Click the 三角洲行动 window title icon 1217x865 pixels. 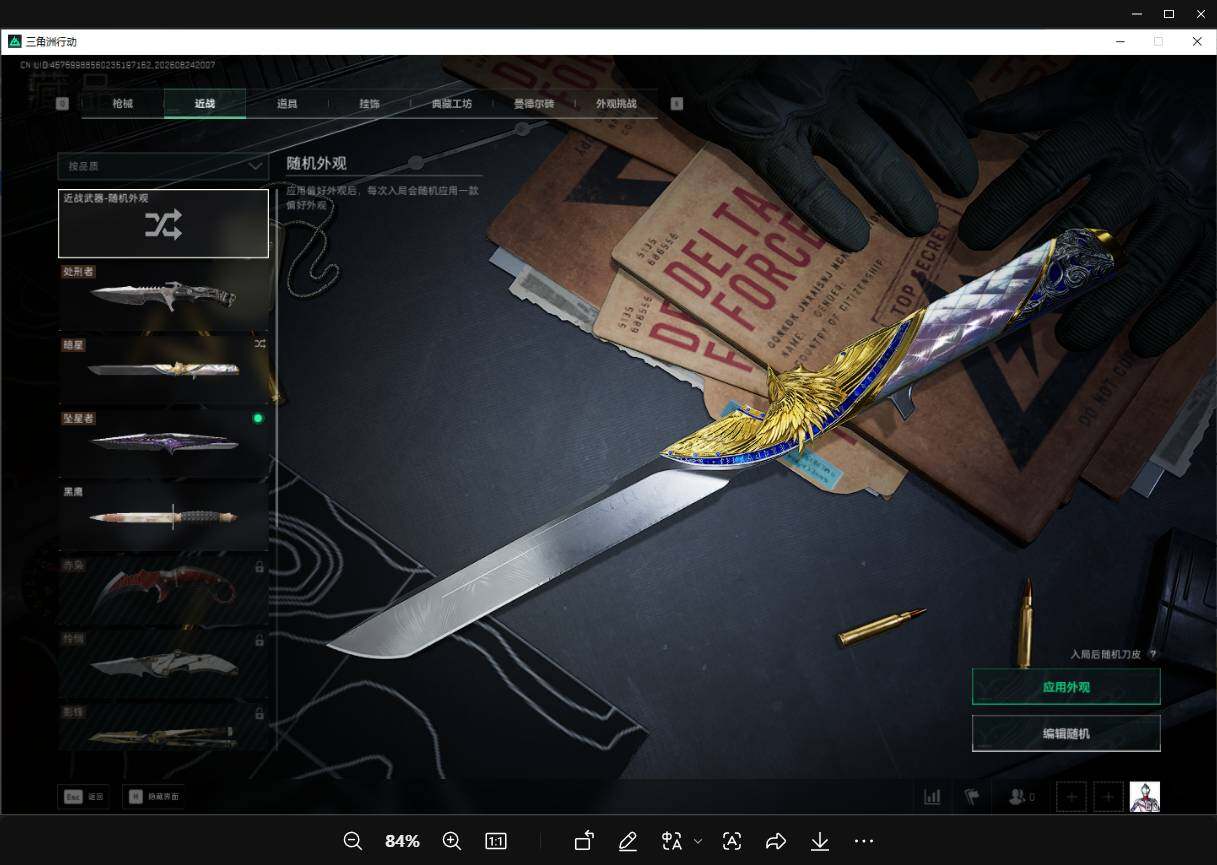(14, 41)
